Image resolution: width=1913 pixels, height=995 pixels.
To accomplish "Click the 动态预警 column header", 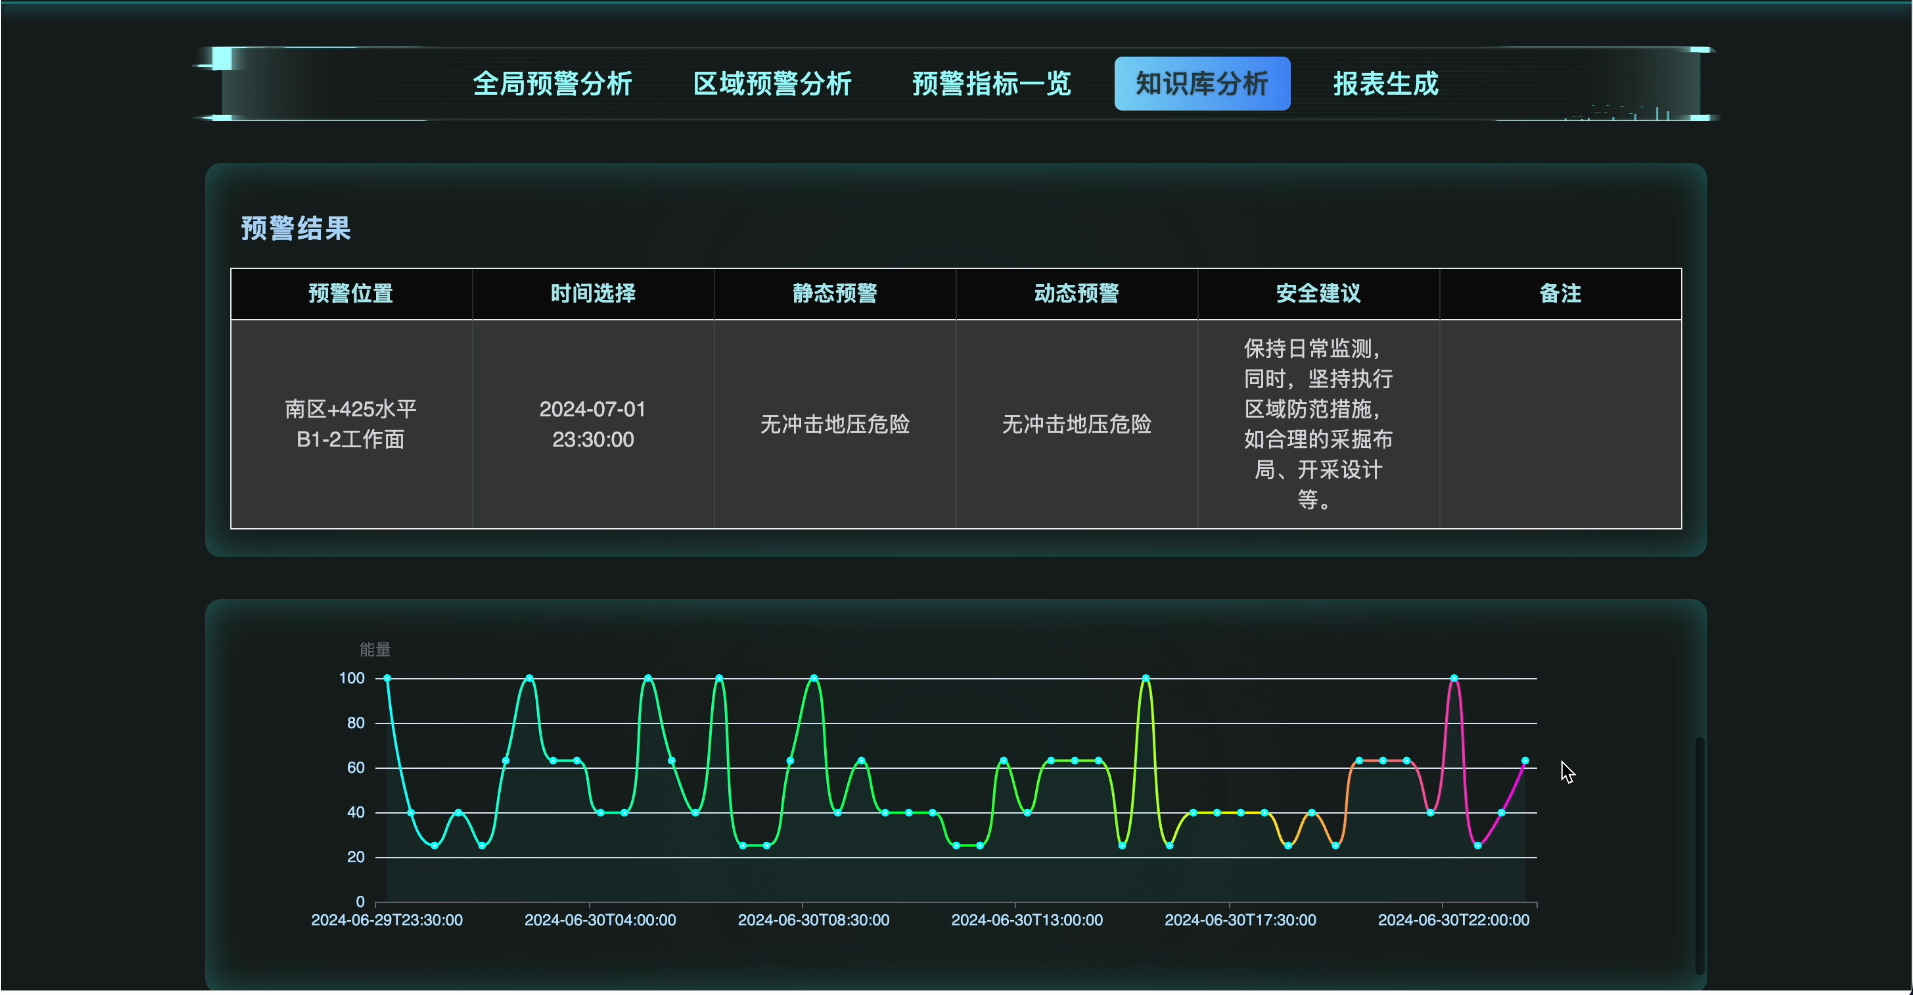I will [x=1077, y=294].
